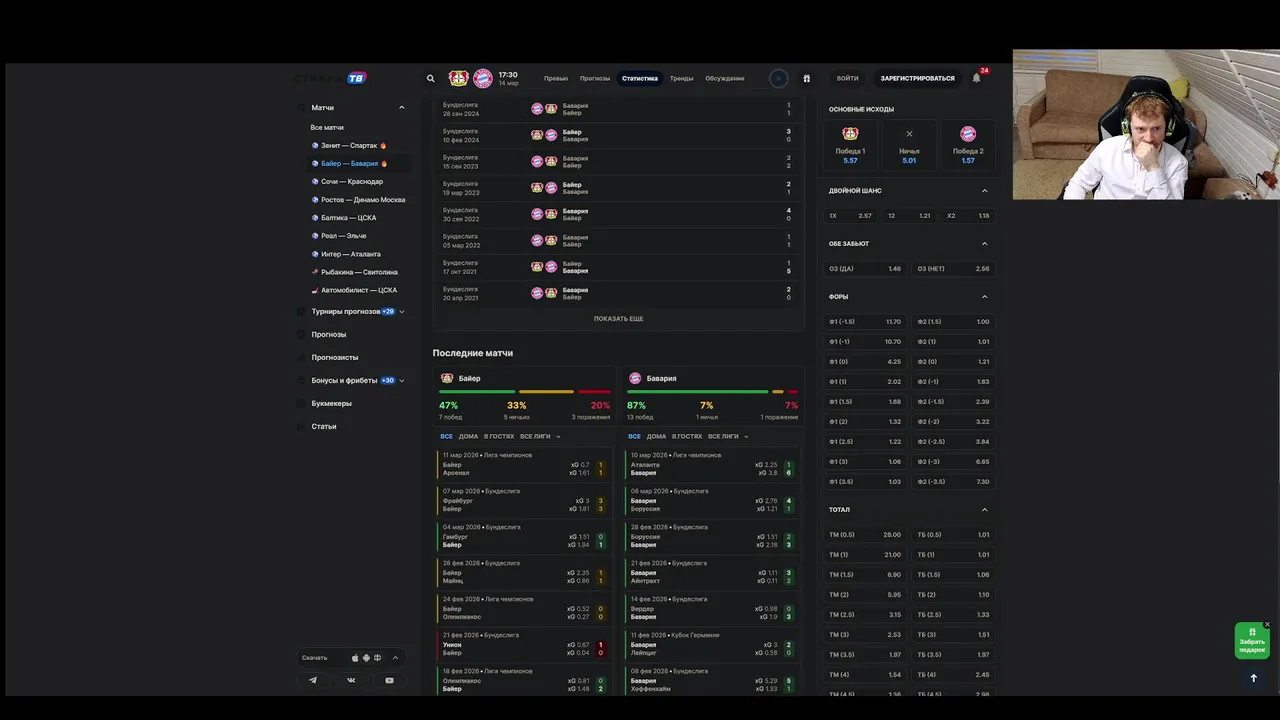Click the Войти login button
The image size is (1280, 720).
848,78
